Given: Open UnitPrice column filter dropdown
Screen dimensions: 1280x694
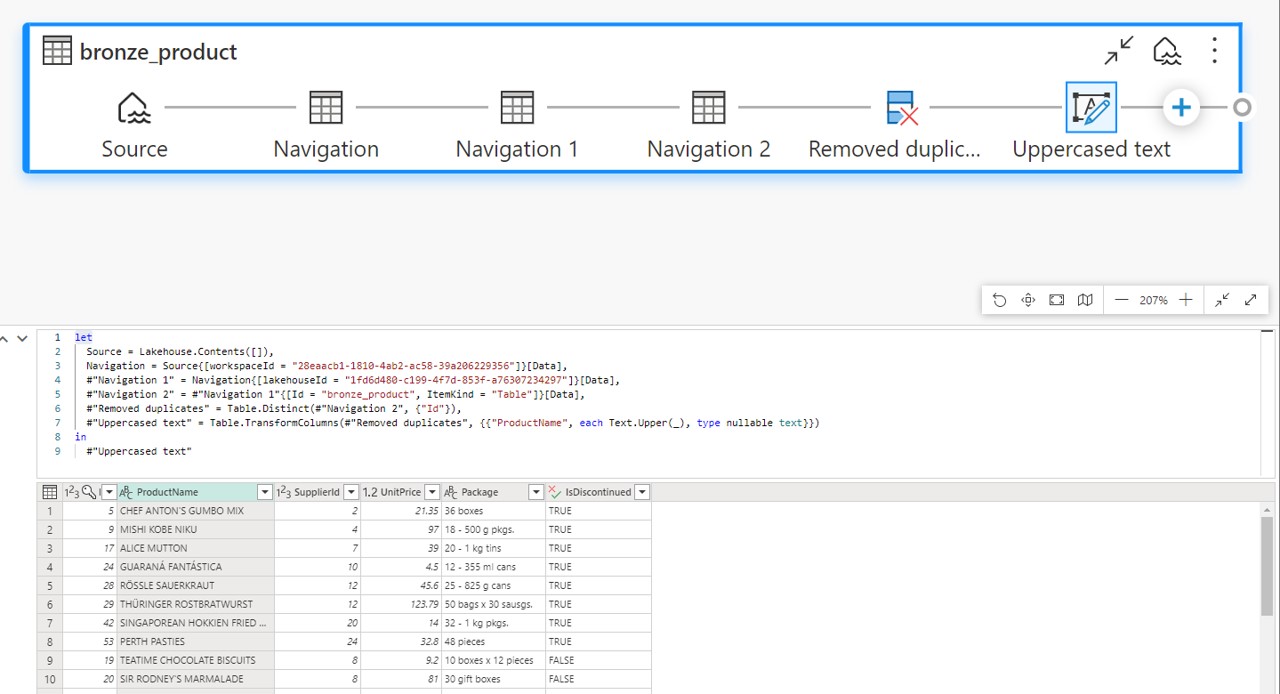Looking at the screenshot, I should [x=431, y=491].
